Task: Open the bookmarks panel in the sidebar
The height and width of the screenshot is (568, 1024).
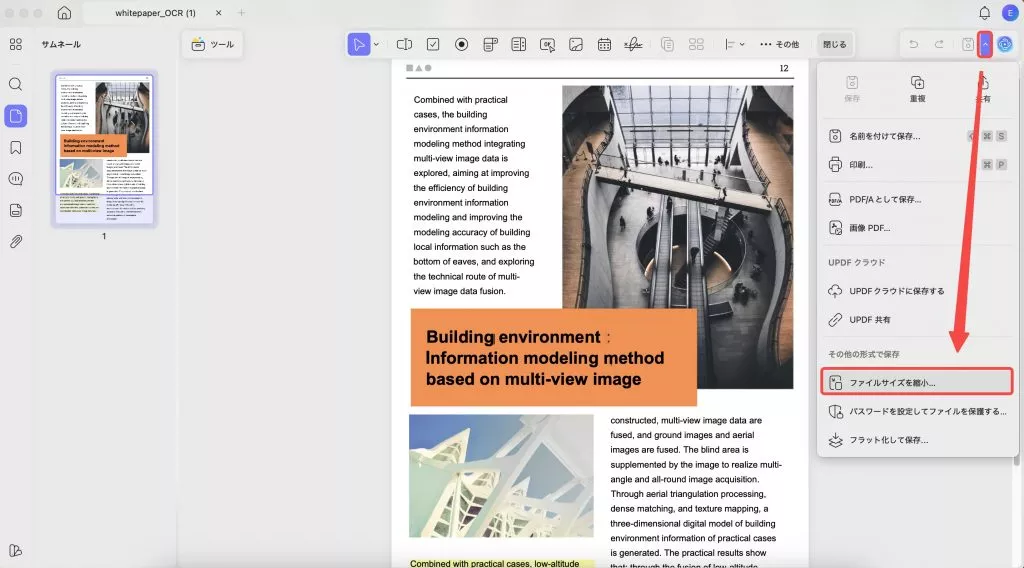Action: pyautogui.click(x=15, y=147)
